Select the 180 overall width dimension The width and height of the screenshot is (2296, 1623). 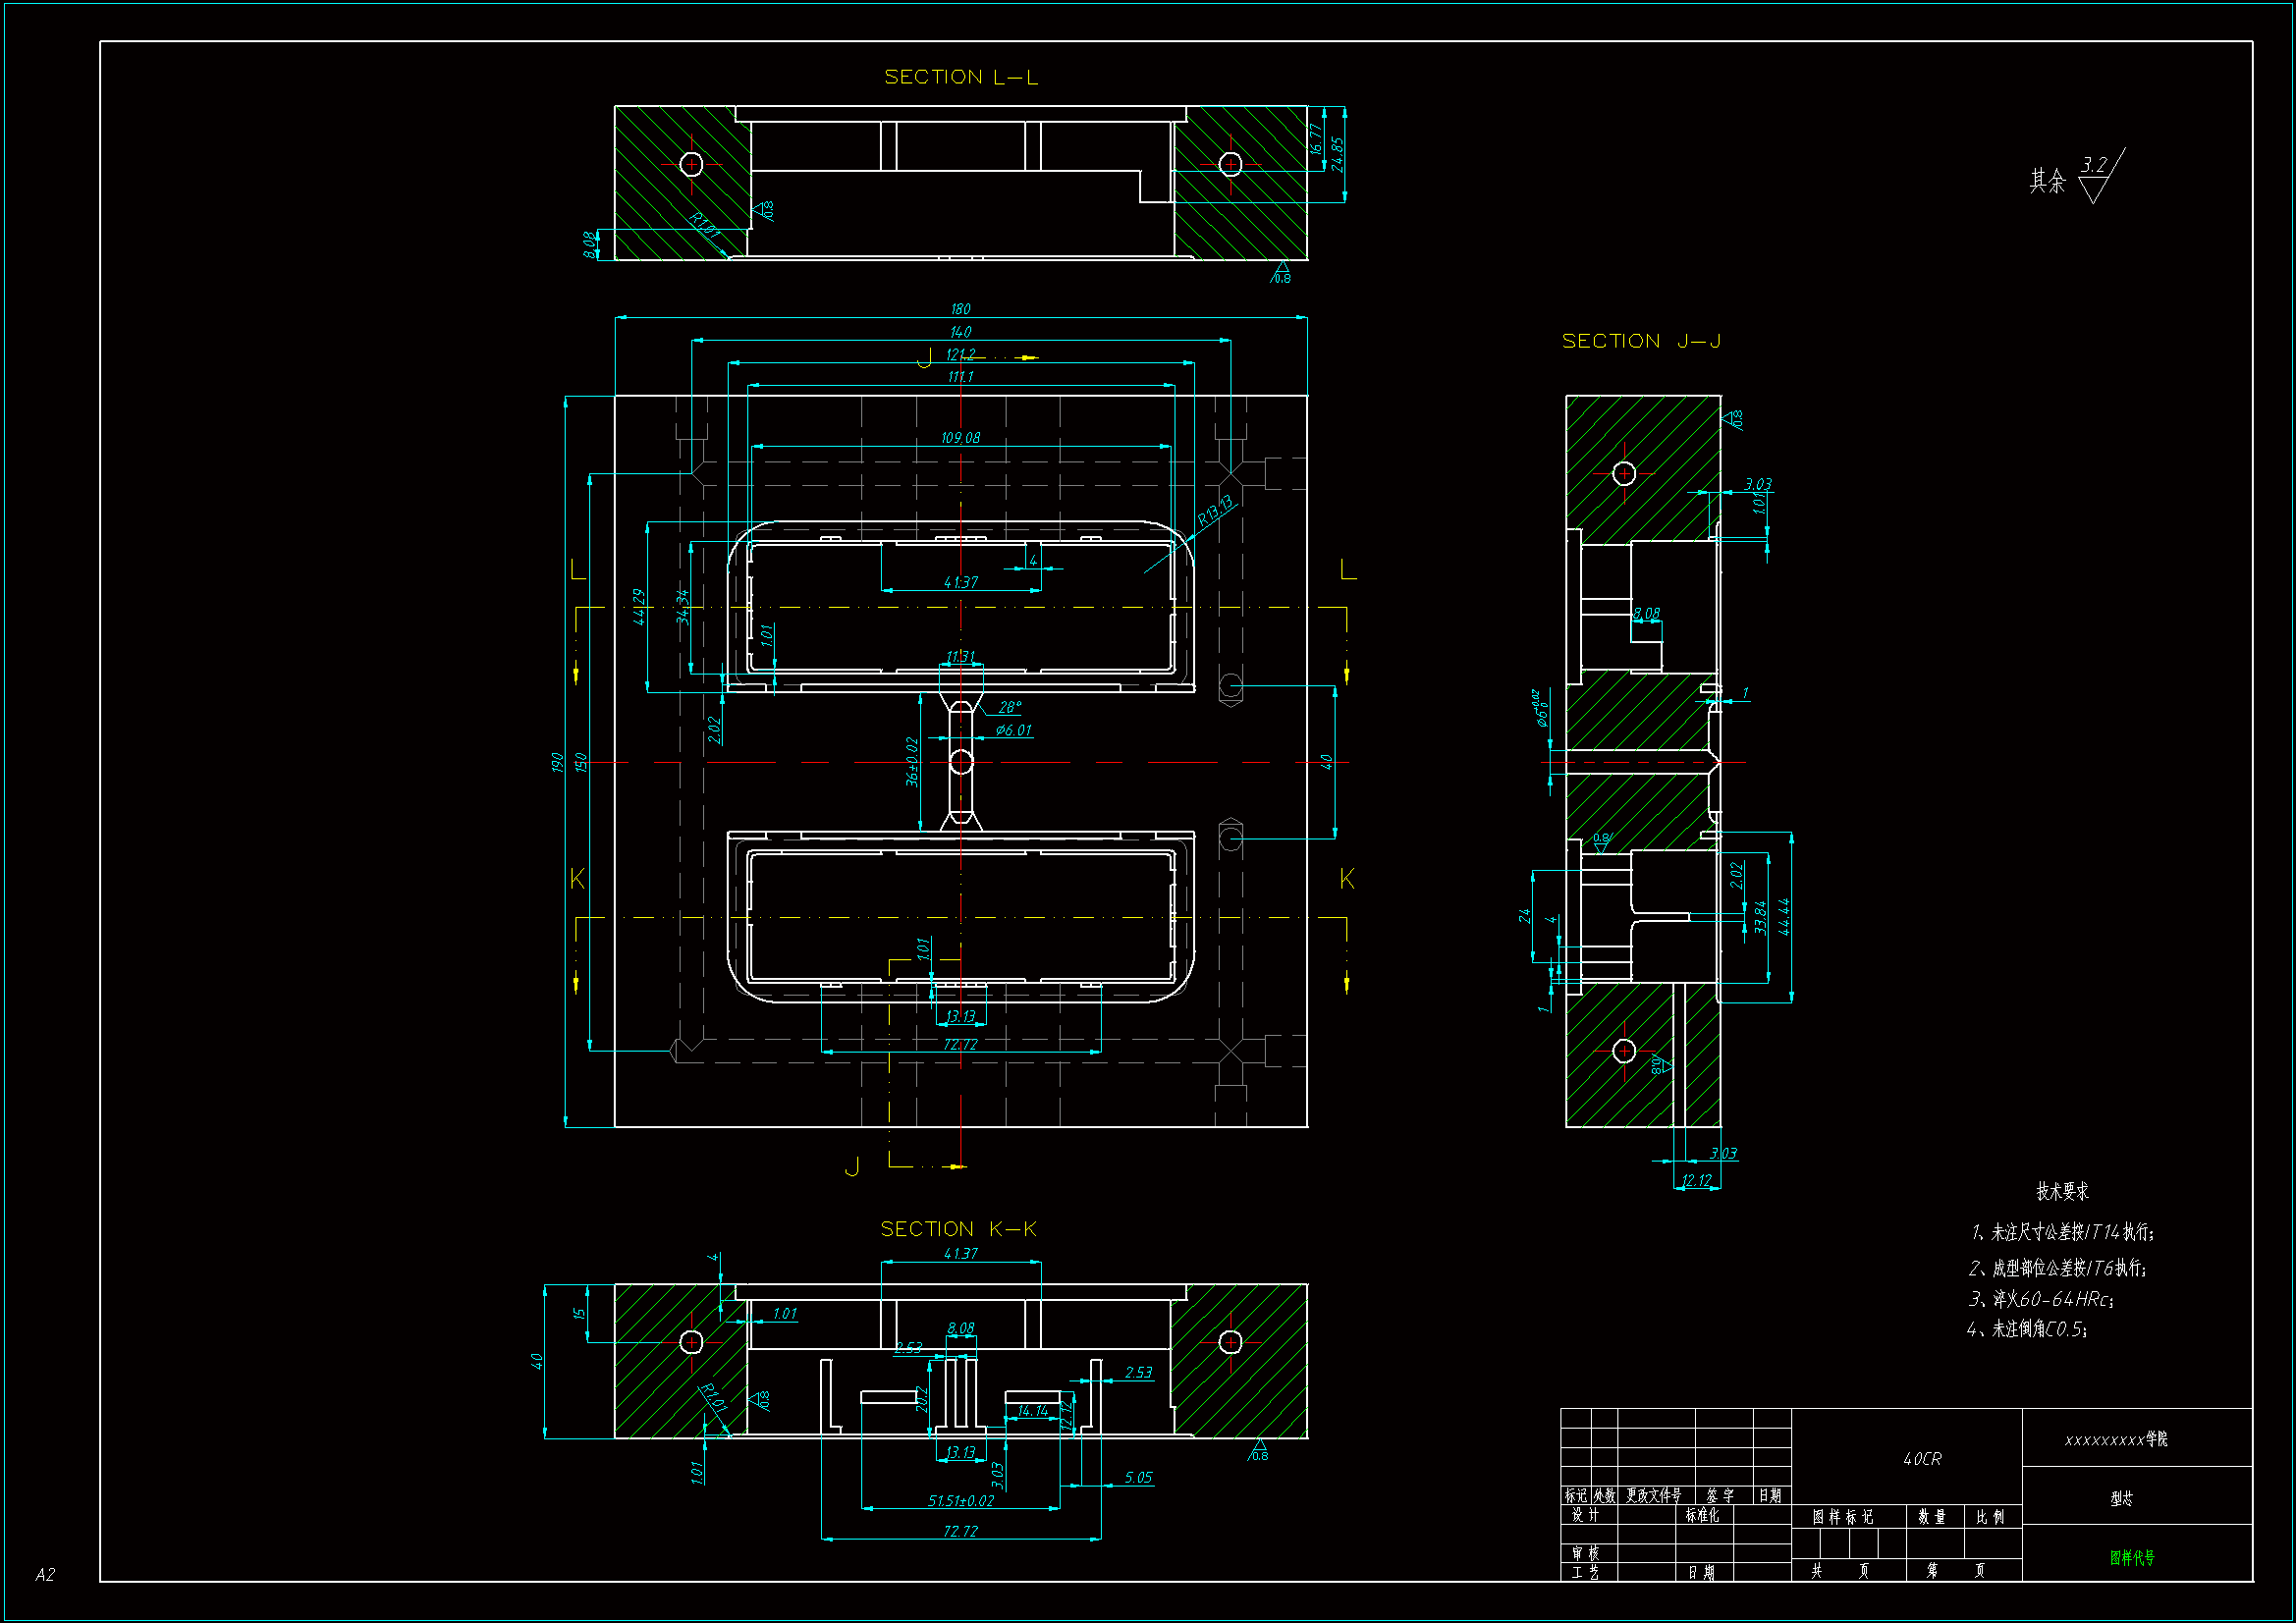(960, 309)
